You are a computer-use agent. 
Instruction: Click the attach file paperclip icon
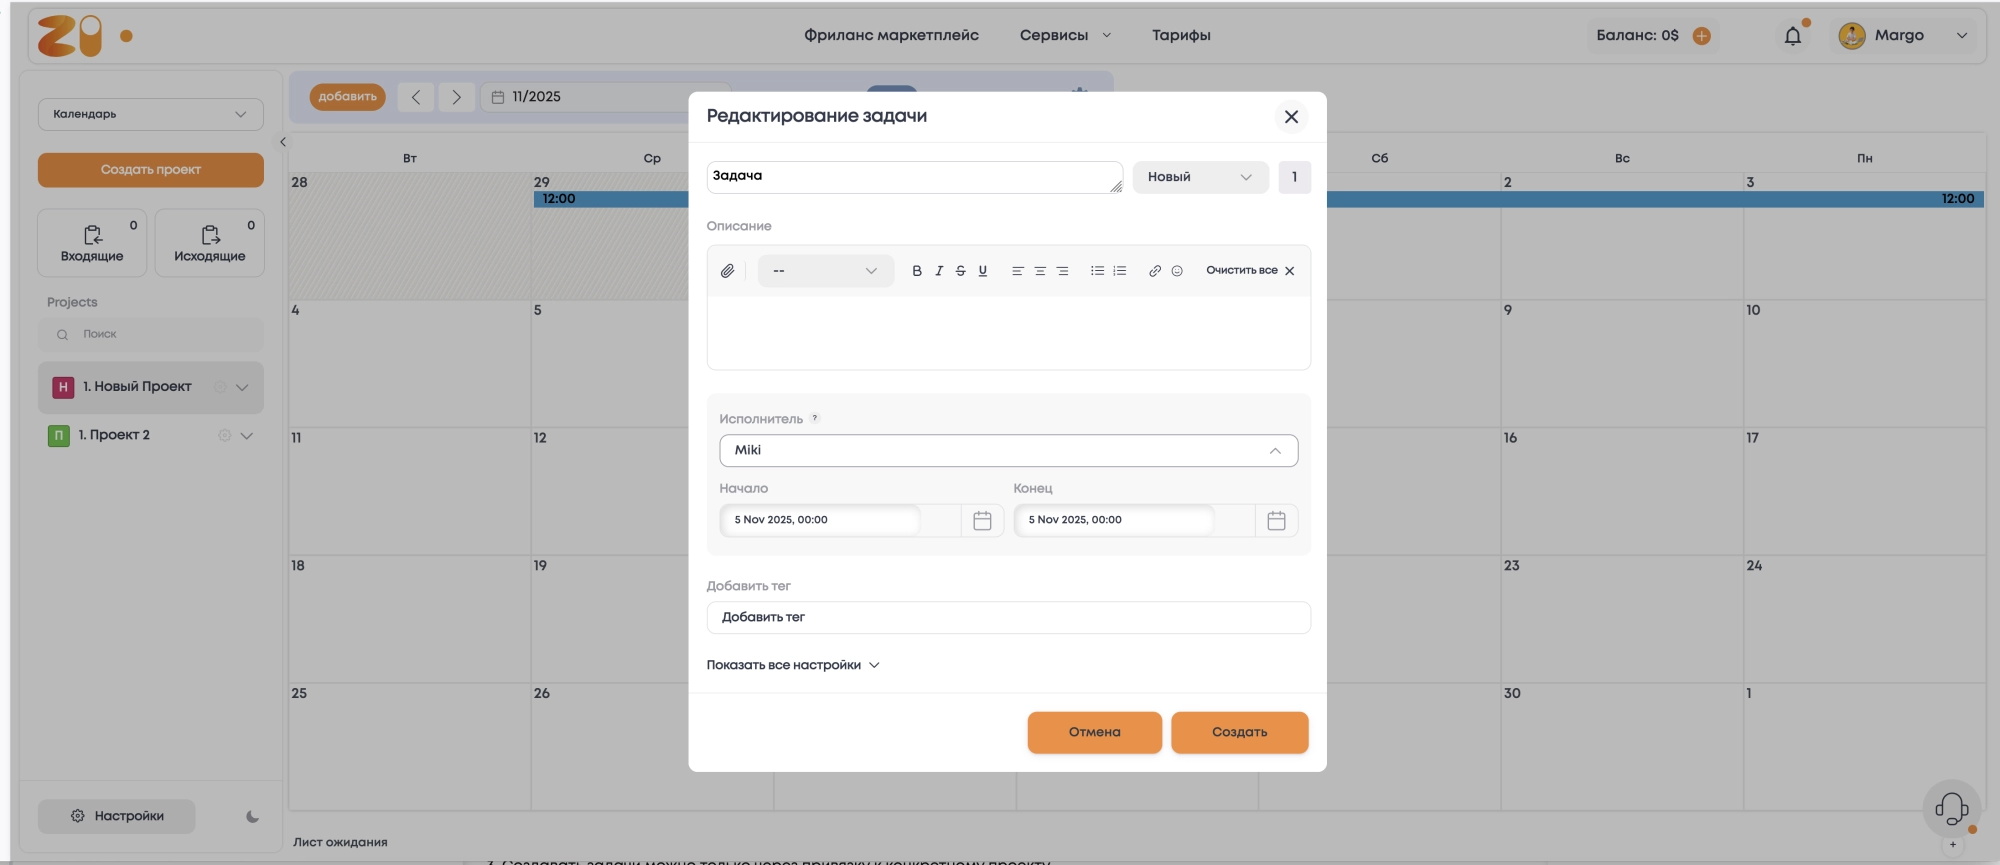727,271
